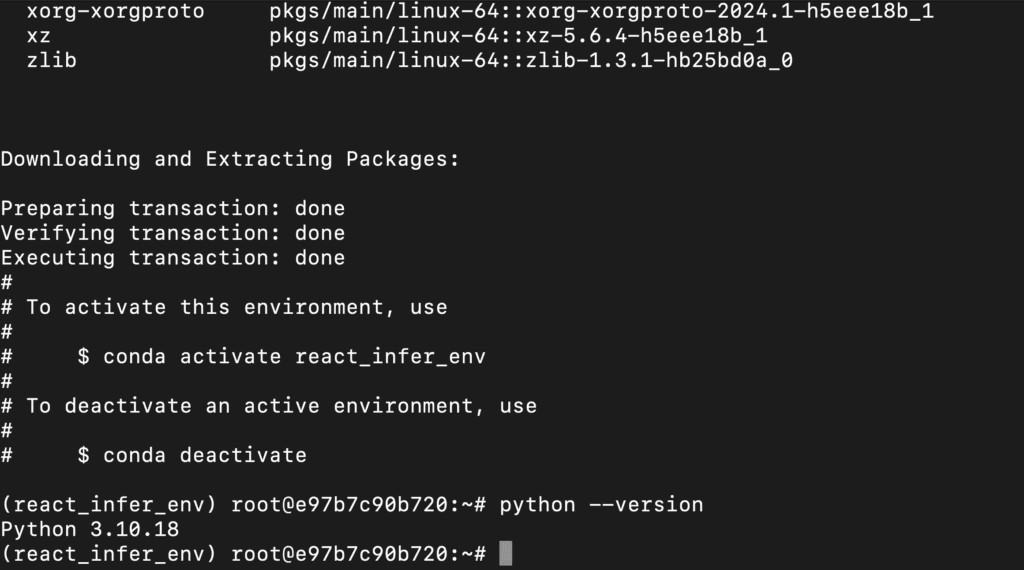
Task: Click the 'python --version' command text
Action: (601, 505)
